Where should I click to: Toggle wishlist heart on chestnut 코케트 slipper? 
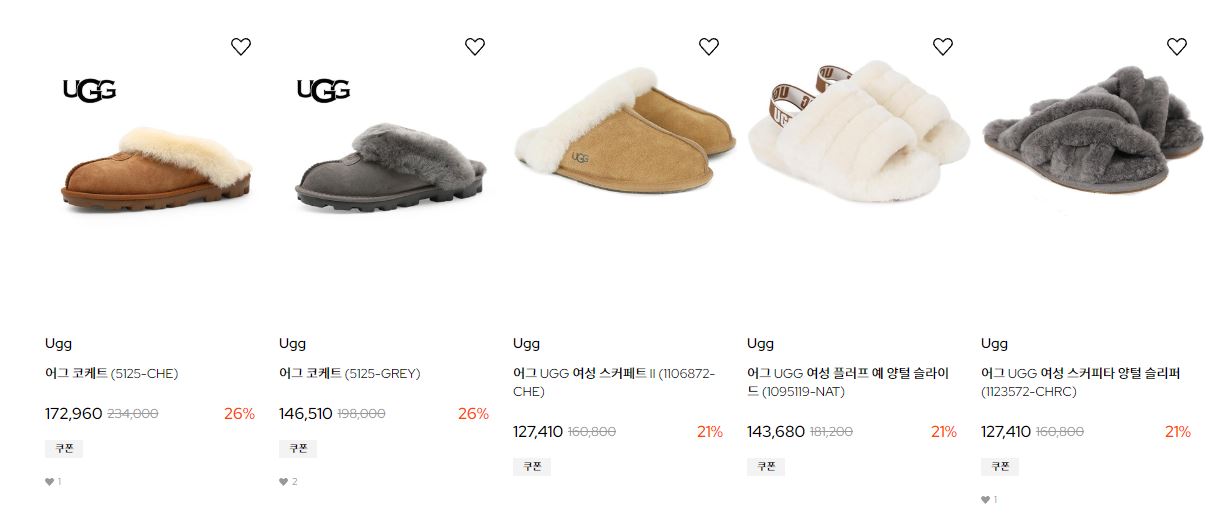pos(241,46)
